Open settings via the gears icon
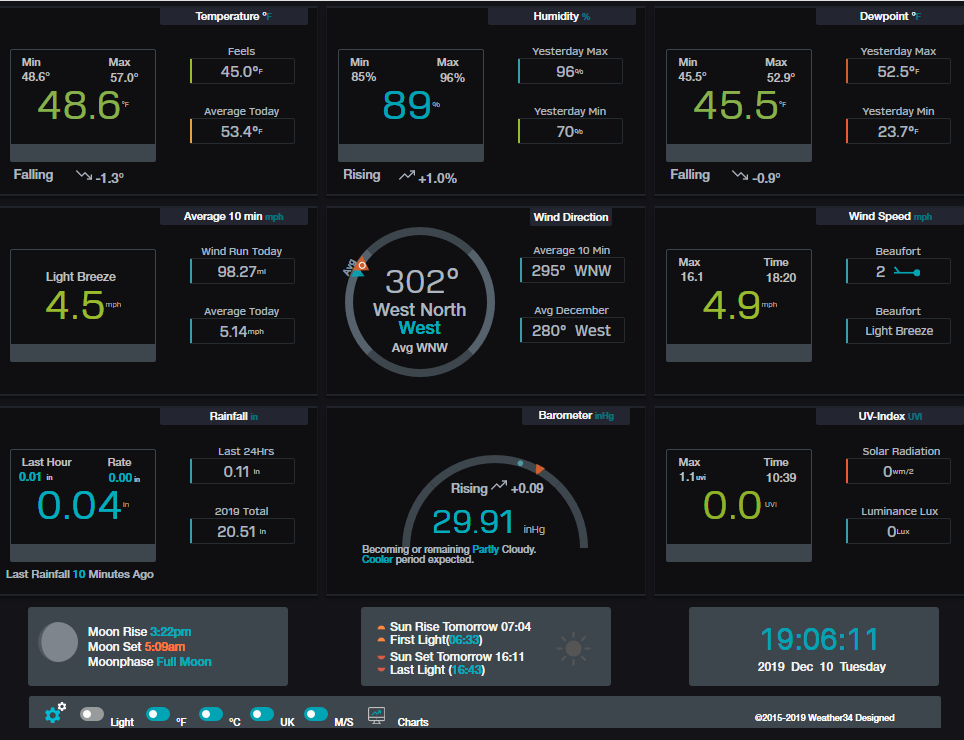Image resolution: width=964 pixels, height=740 pixels. [55, 712]
